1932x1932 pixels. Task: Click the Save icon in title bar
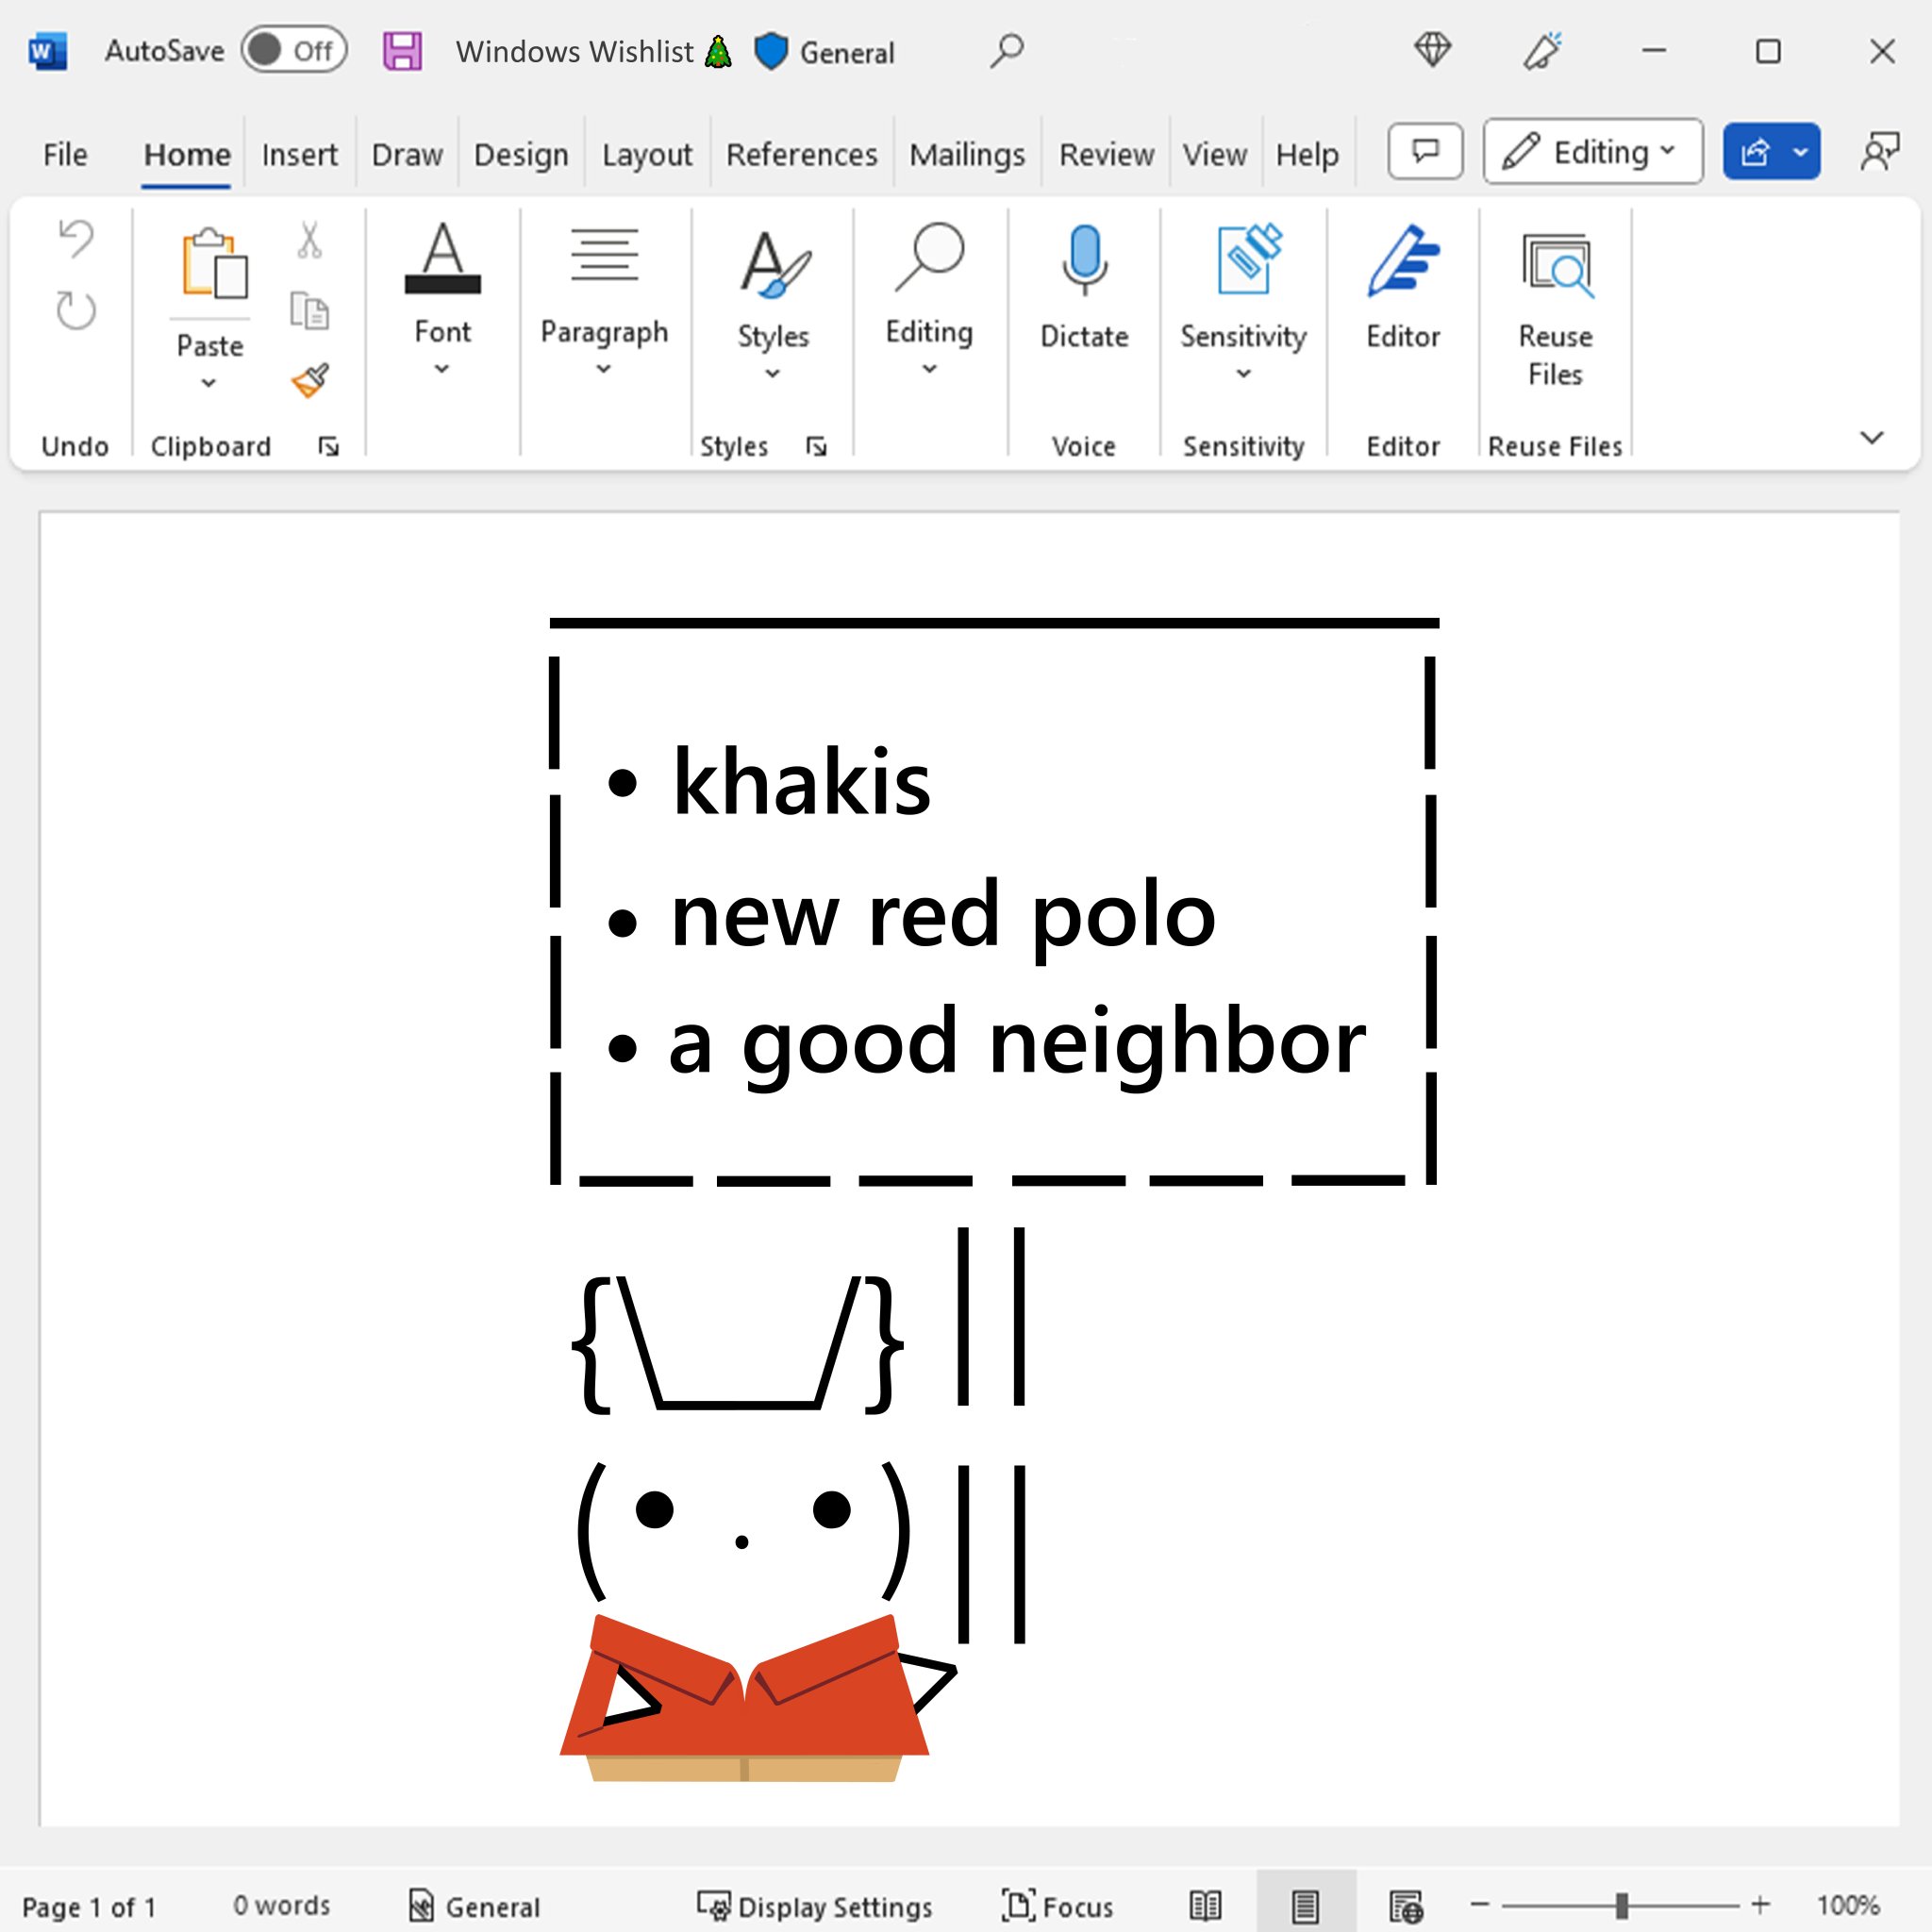[x=403, y=51]
